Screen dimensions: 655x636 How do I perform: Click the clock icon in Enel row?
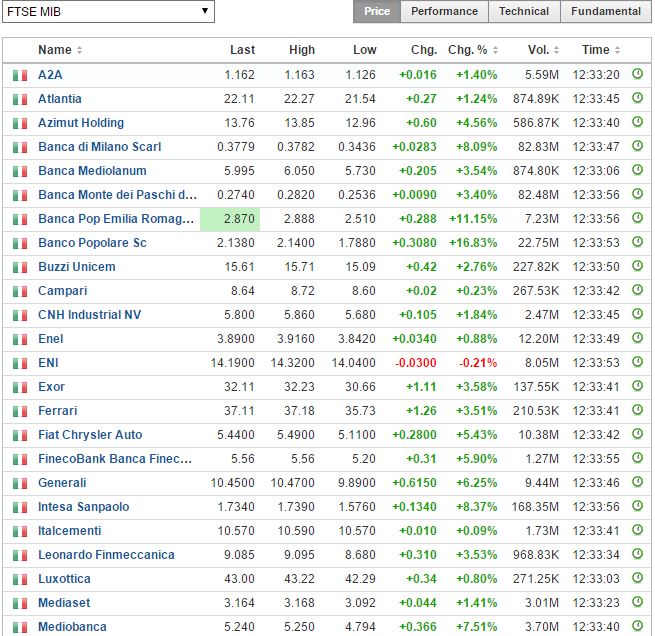(x=637, y=338)
